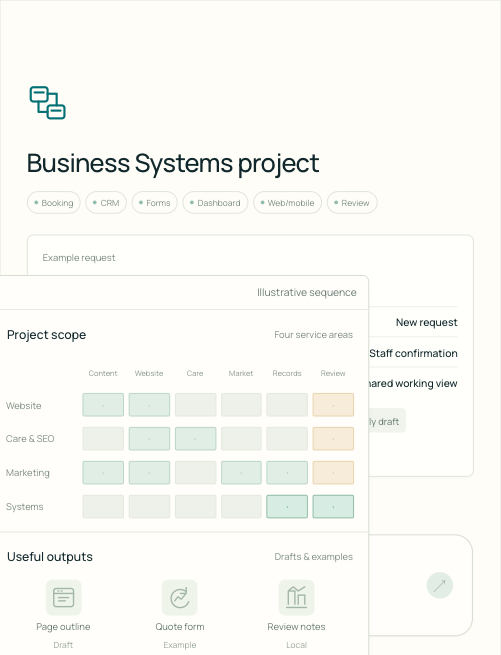Screen dimensions: 501x655
Task: Click the Quote form label
Action: click(180, 627)
